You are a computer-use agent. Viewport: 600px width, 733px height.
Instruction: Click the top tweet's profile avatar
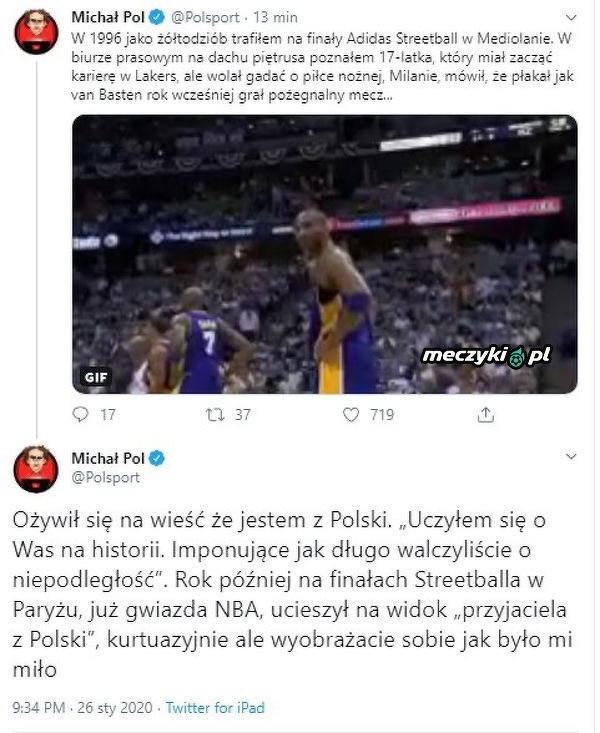coord(35,34)
